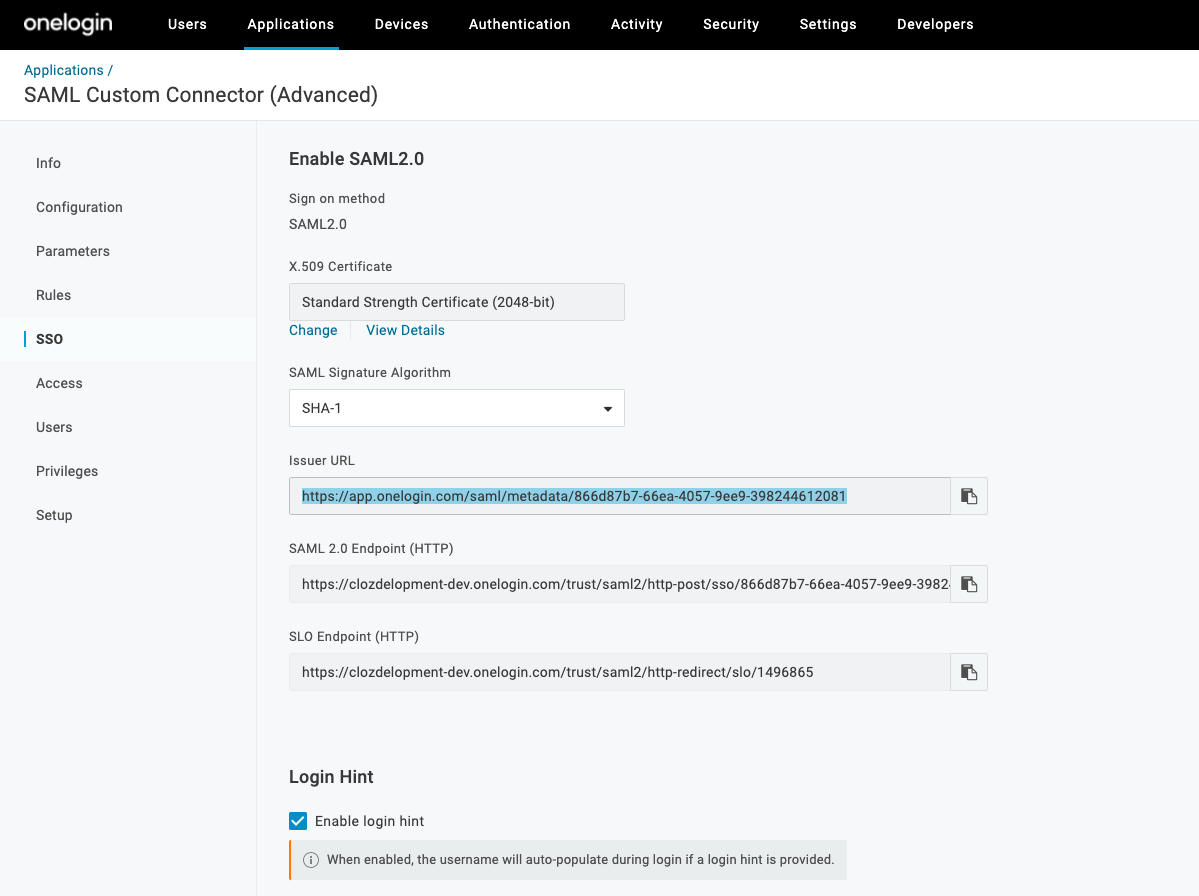This screenshot has width=1199, height=896.
Task: Click the Security menu item
Action: (x=731, y=24)
